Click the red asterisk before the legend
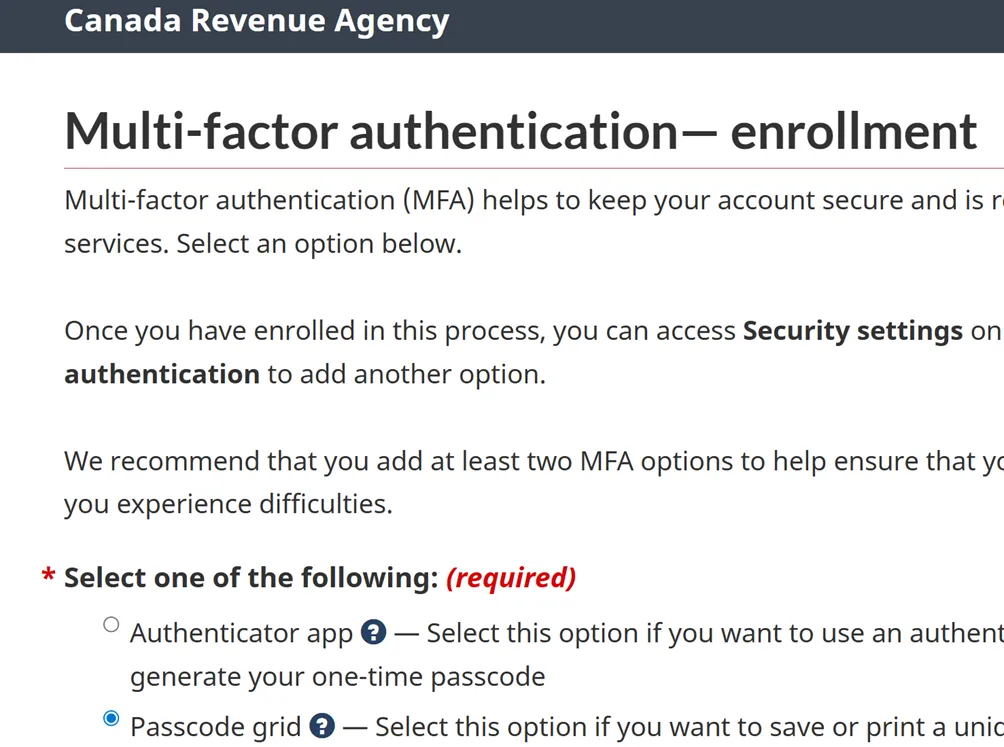 [x=48, y=579]
